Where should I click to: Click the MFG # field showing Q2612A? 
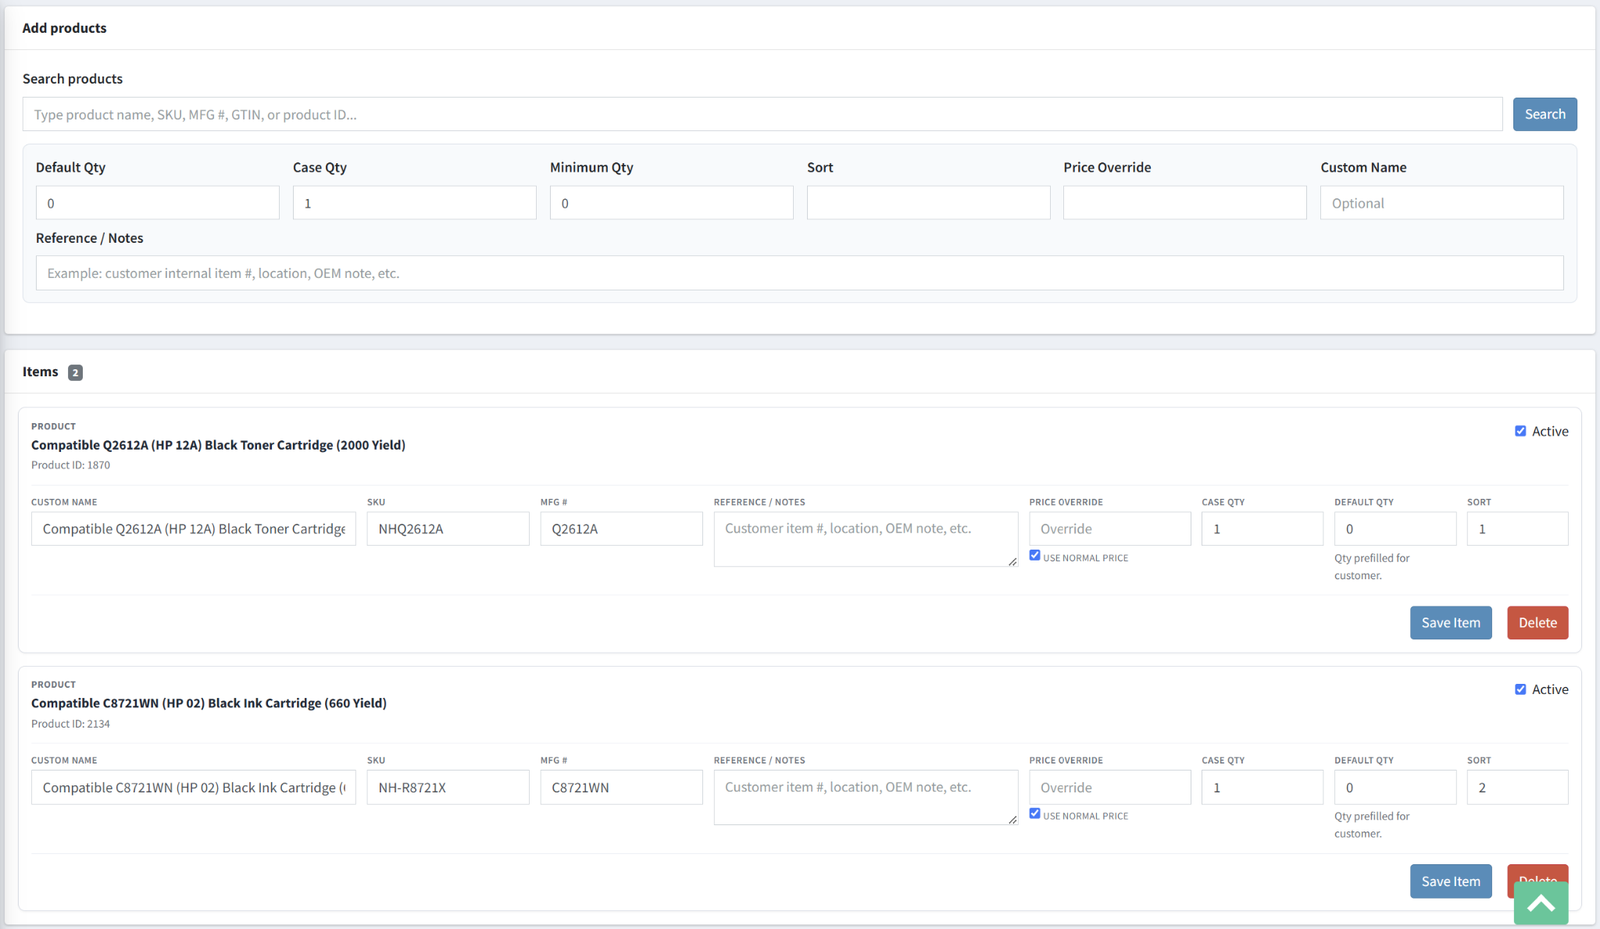point(621,529)
